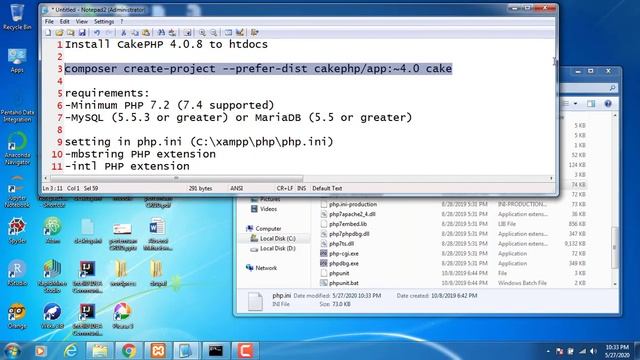Screen dimensions: 640x360
Task: Open Explorer change-view dropdown arrow
Action: click(576, 104)
